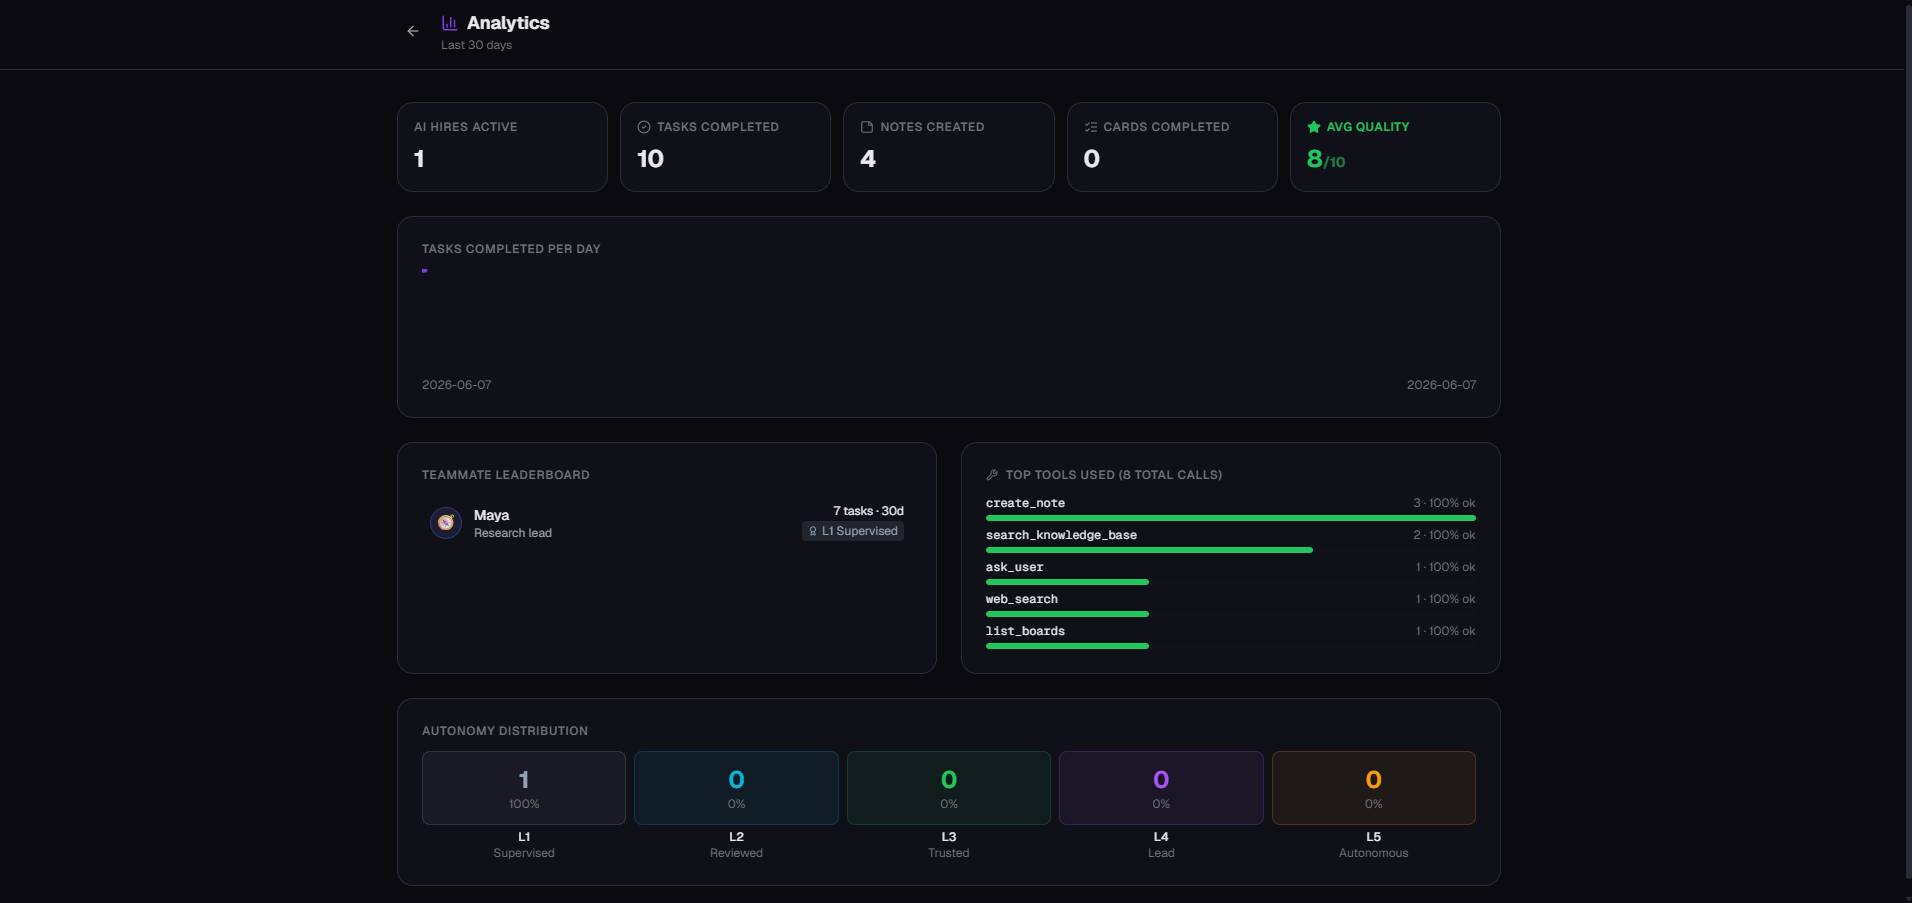Click the L1 Supervised badge for Maya
This screenshot has width=1912, height=903.
pyautogui.click(x=853, y=531)
